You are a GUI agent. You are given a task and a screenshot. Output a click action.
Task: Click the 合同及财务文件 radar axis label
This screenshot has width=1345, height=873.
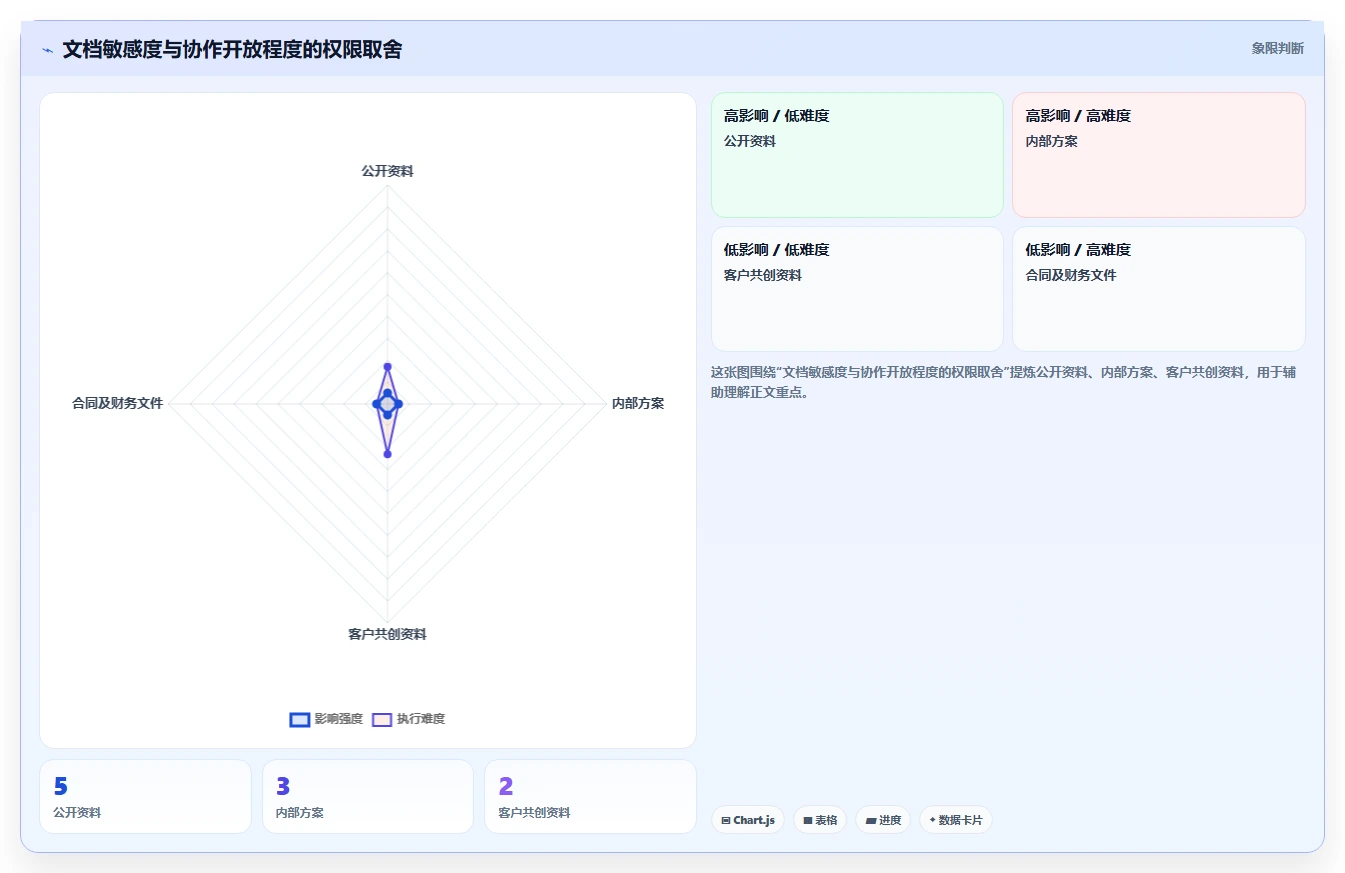click(117, 403)
